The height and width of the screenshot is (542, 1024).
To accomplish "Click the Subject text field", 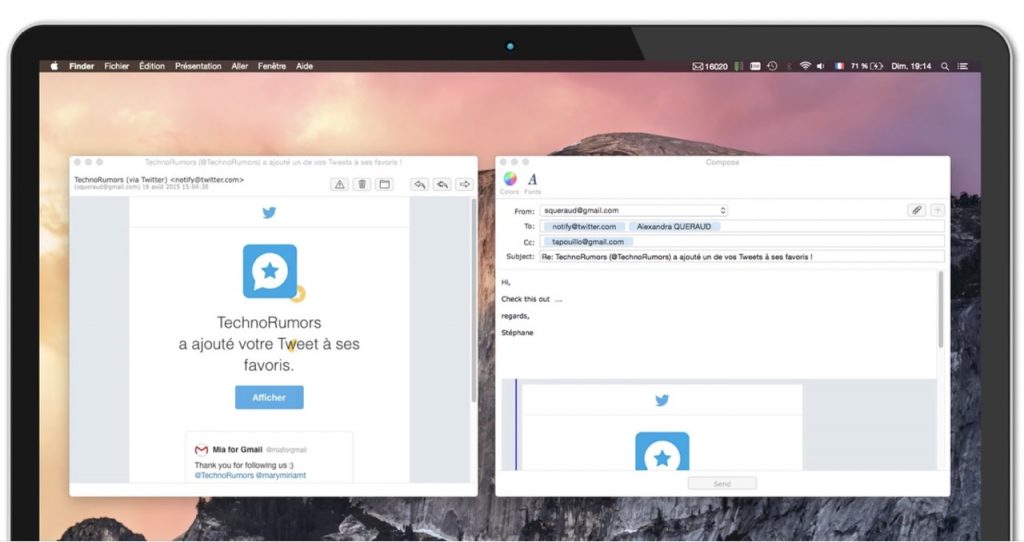I will pos(740,257).
